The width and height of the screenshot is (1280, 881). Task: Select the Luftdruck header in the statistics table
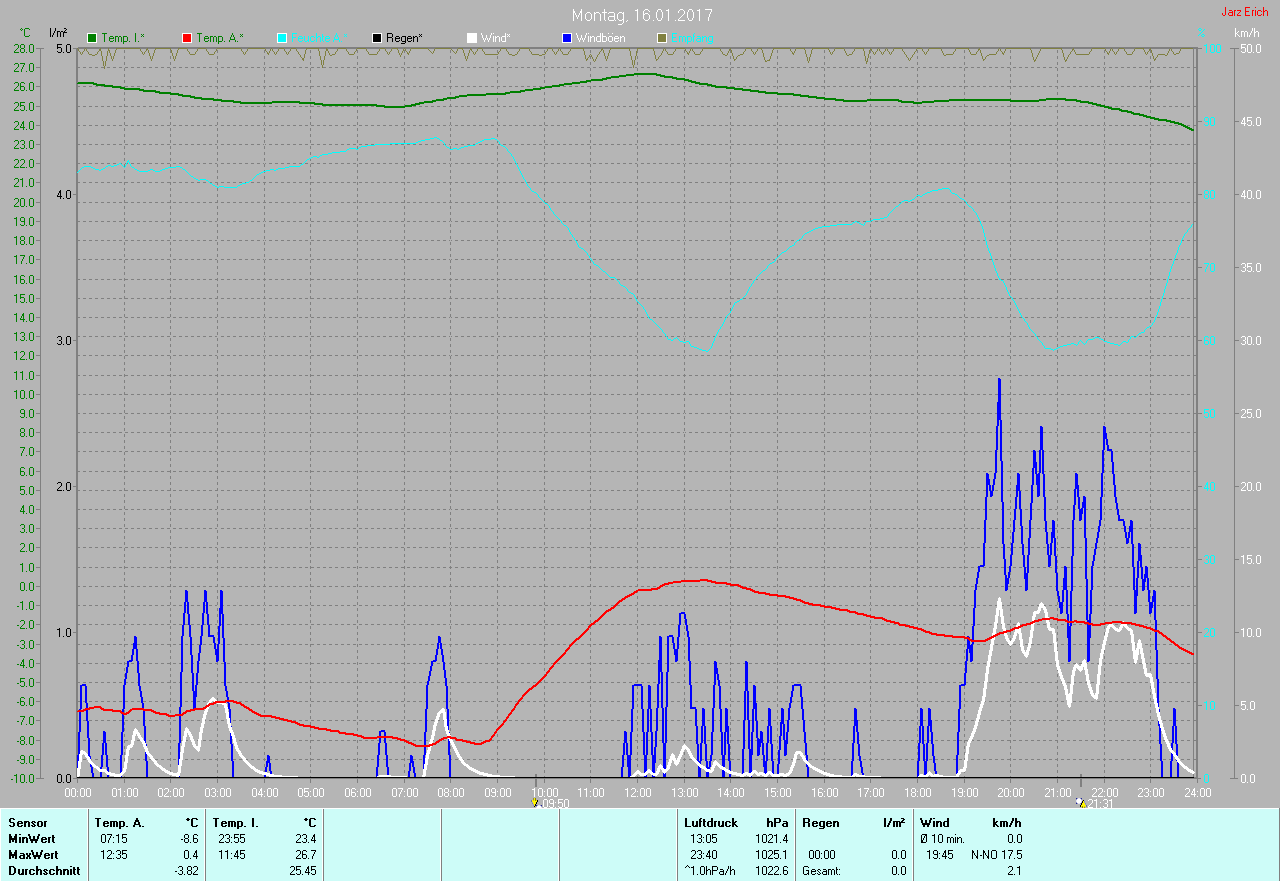coord(710,822)
